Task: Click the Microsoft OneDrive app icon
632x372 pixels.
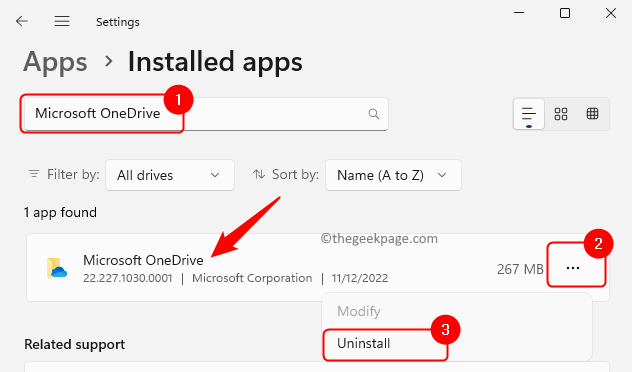Action: pyautogui.click(x=56, y=268)
